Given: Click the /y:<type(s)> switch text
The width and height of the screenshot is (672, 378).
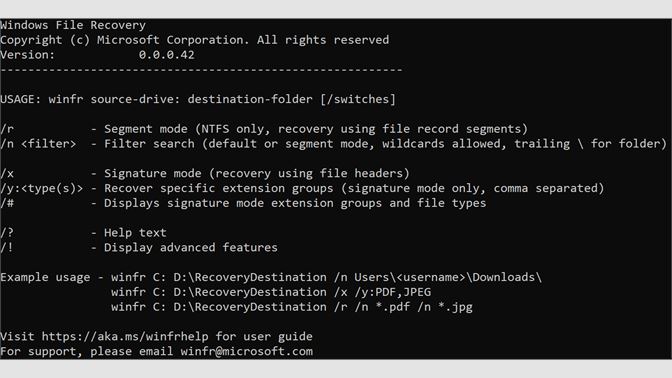Looking at the screenshot, I should pyautogui.click(x=42, y=189).
